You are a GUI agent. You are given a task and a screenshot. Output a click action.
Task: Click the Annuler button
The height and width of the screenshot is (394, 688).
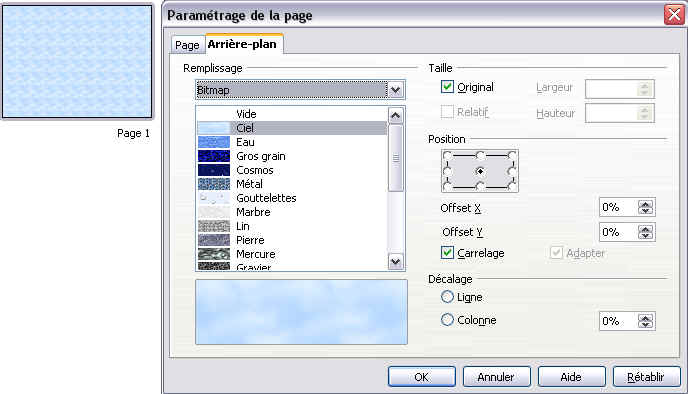click(x=497, y=377)
